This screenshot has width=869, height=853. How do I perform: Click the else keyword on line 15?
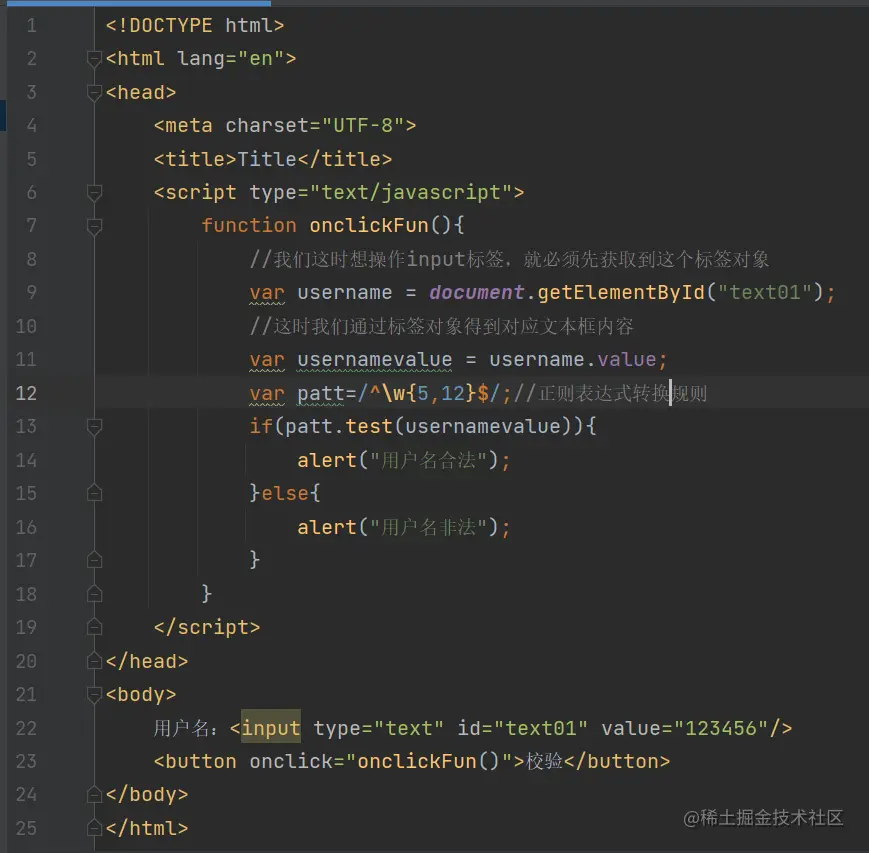284,493
